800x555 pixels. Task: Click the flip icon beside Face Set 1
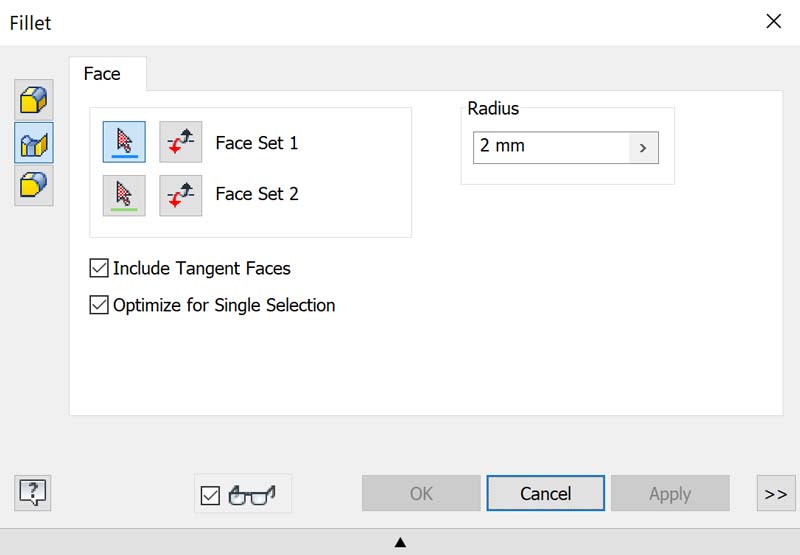(180, 143)
